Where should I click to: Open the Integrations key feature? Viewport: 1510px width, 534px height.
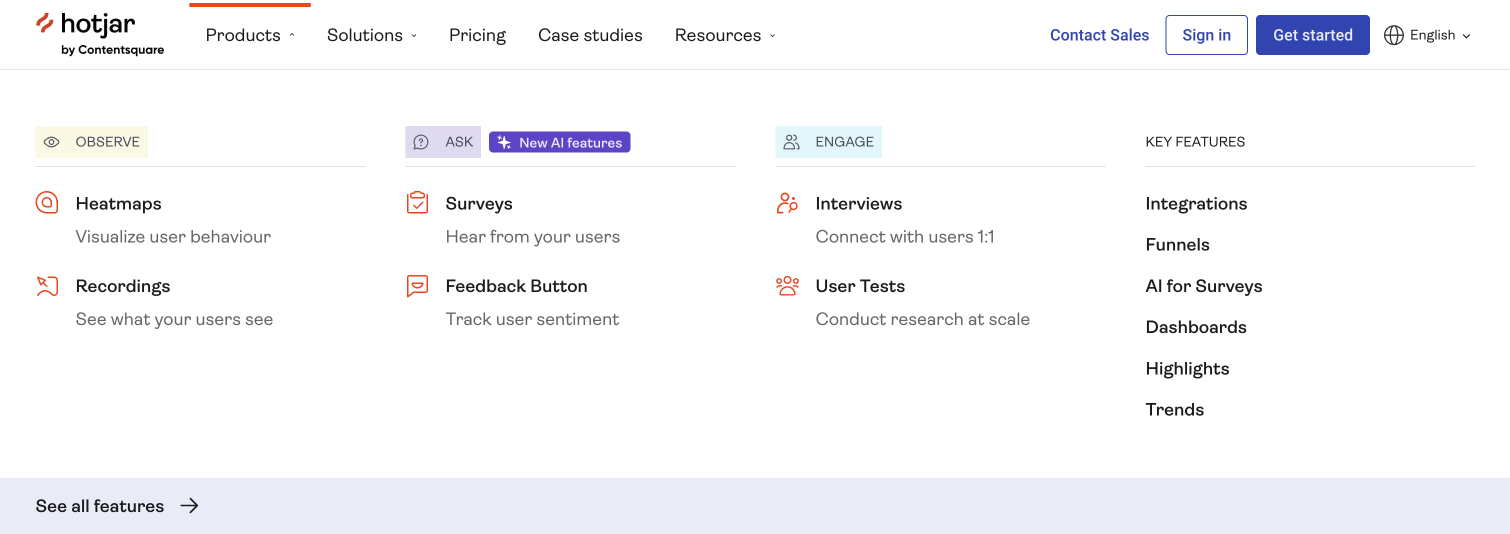1196,203
